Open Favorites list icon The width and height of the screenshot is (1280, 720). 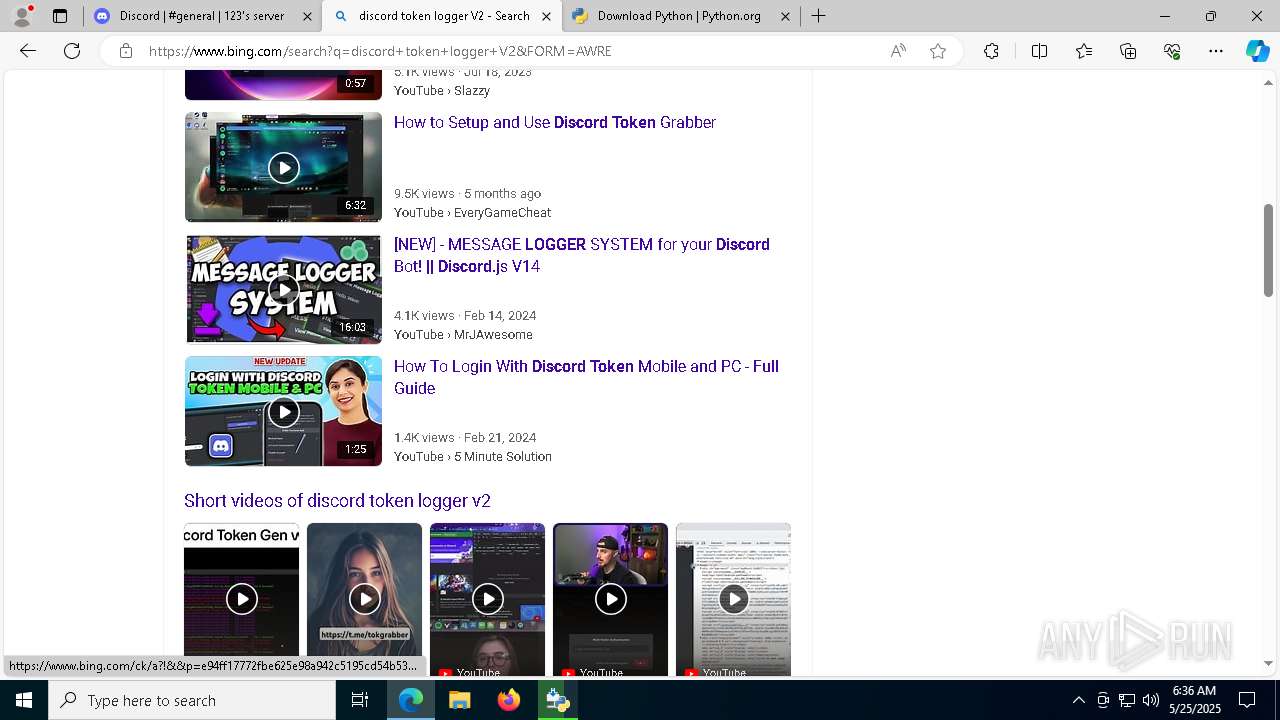tap(1084, 51)
